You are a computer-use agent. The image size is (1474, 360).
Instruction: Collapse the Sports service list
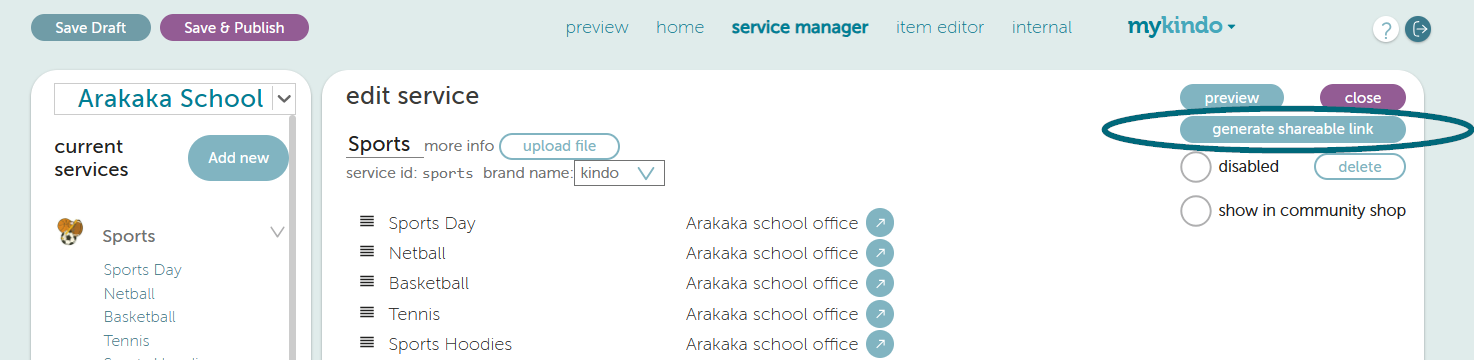click(x=278, y=233)
